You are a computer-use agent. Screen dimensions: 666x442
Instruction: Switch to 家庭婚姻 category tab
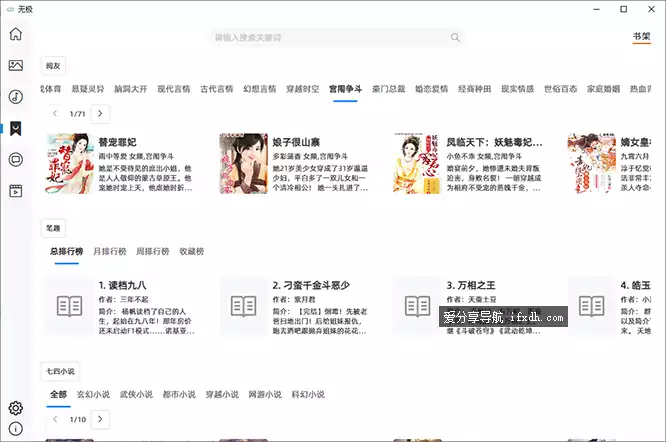tap(604, 89)
